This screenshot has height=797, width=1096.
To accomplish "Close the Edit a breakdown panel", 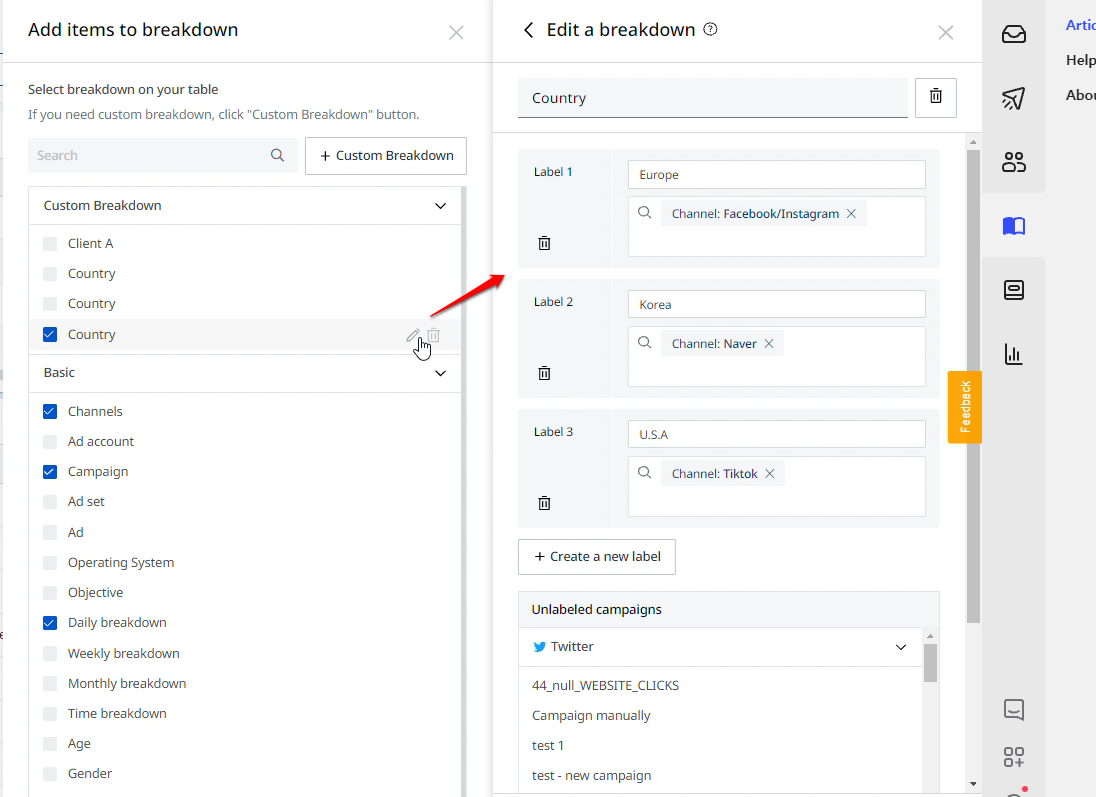I will 946,33.
